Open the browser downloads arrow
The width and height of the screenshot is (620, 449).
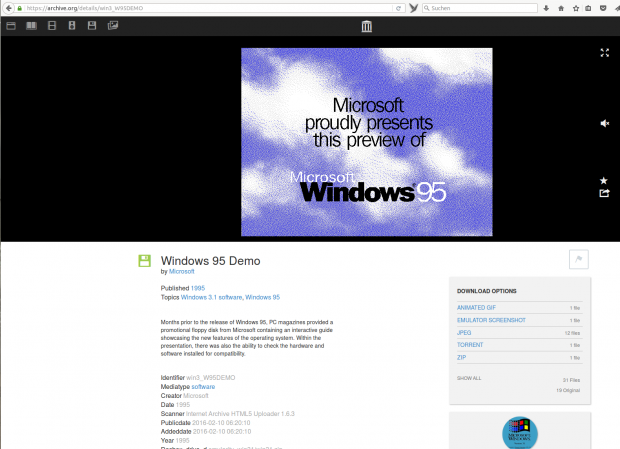click(x=546, y=8)
